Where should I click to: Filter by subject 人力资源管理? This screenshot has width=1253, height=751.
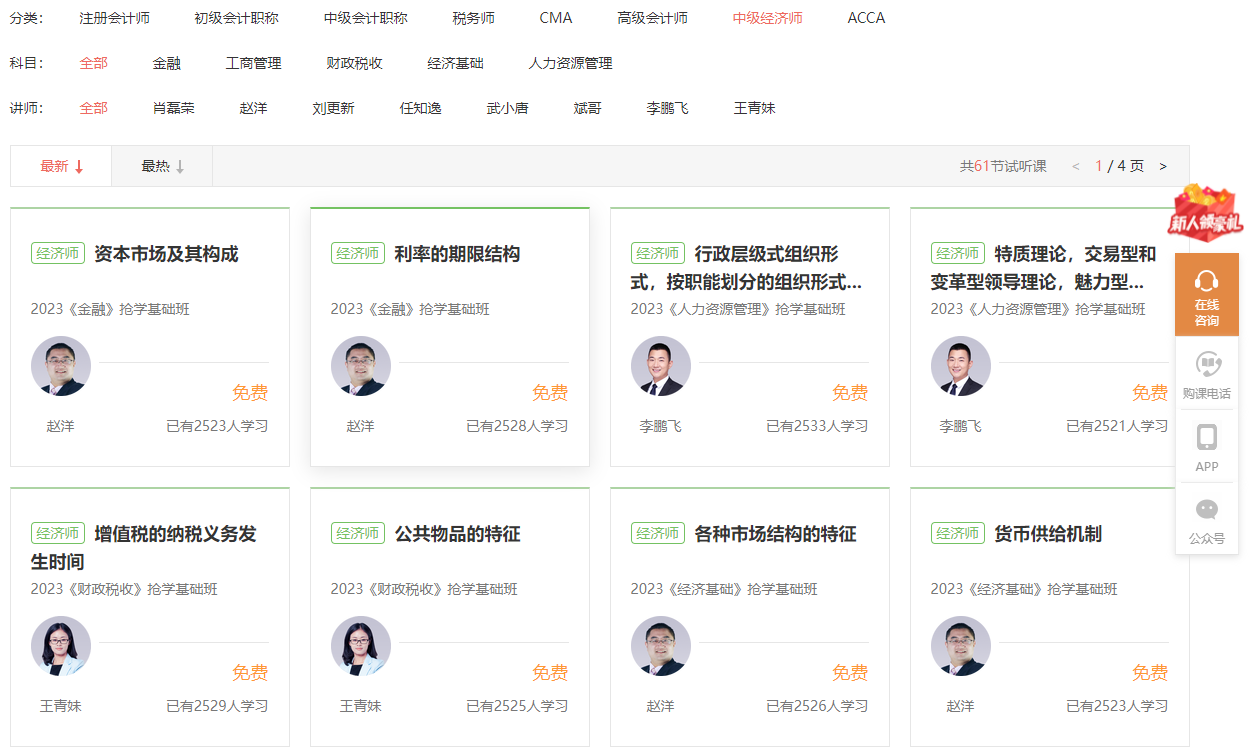(x=570, y=63)
